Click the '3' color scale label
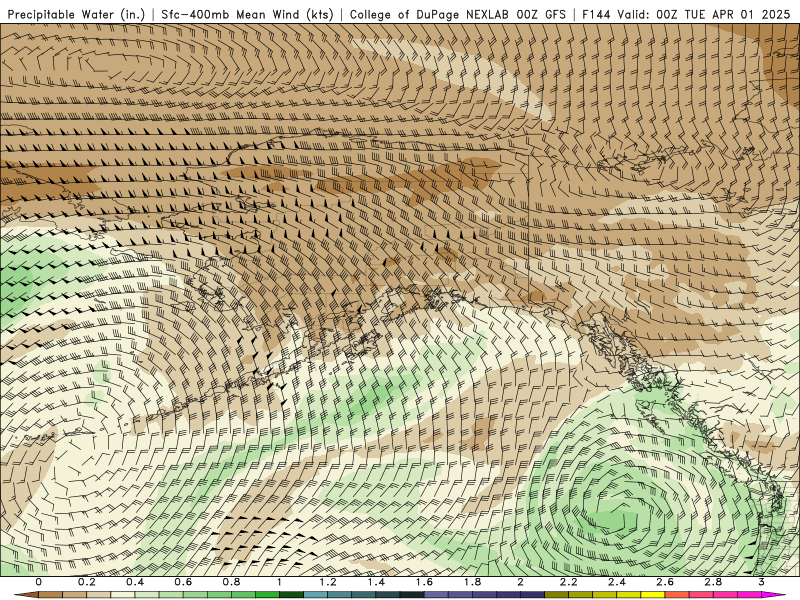The width and height of the screenshot is (800, 600). point(761,582)
